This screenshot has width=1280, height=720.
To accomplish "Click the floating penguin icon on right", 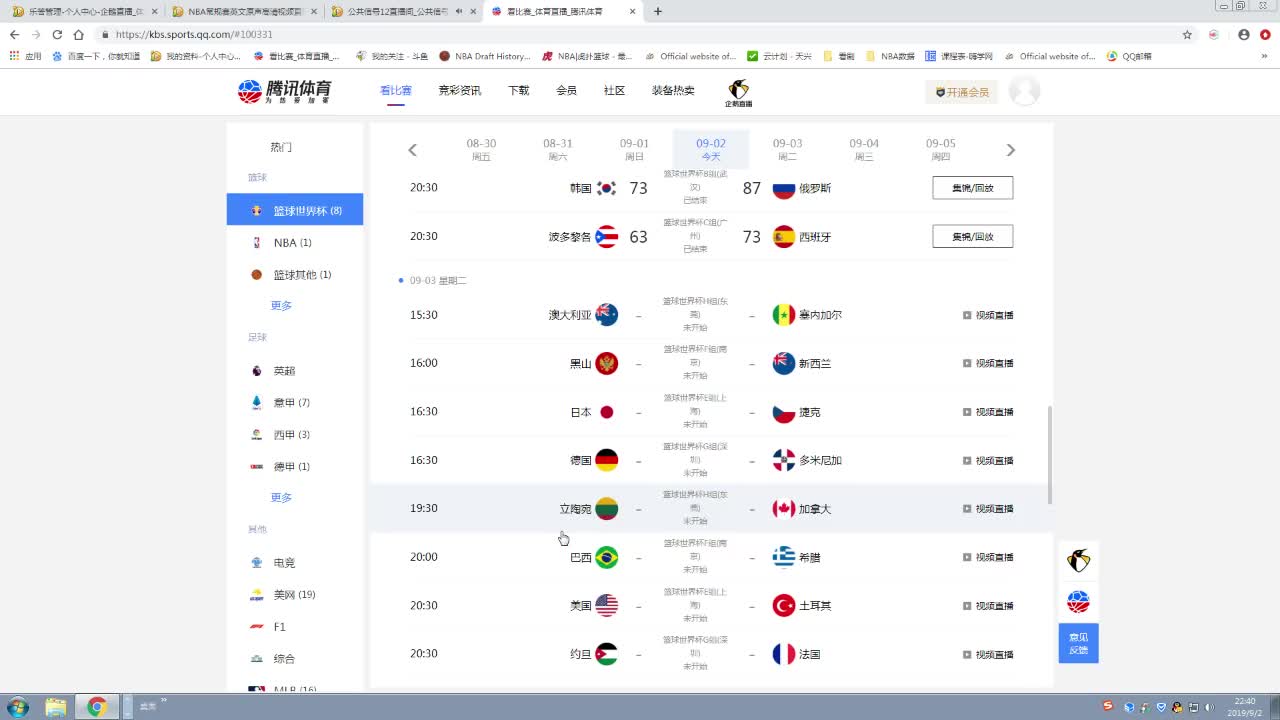I will 1078,560.
